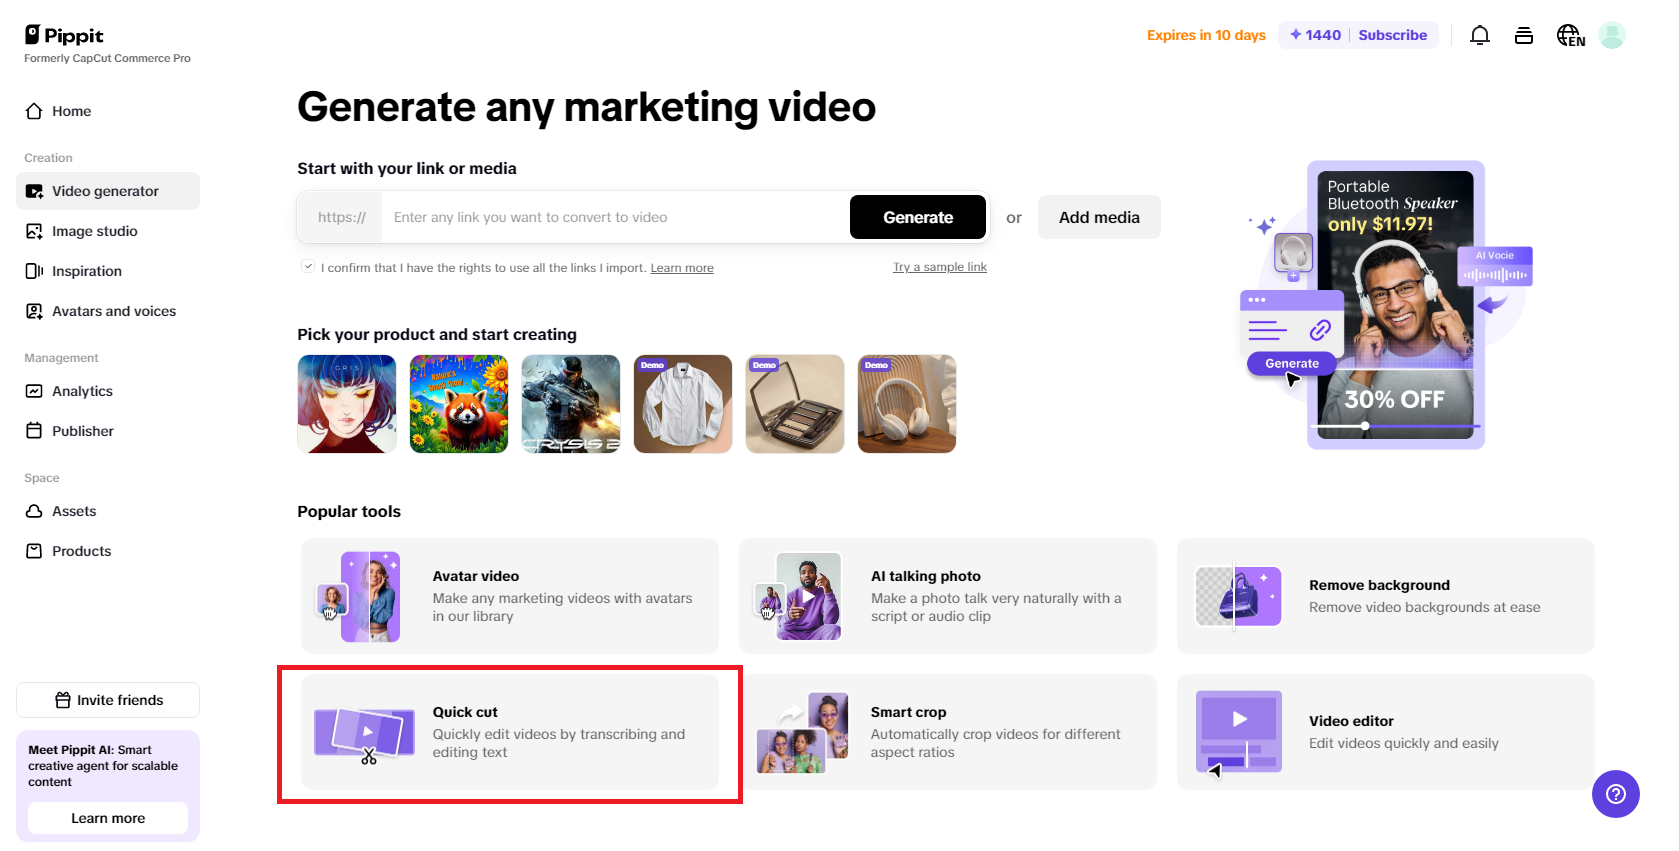The image size is (1679, 851).
Task: Open the help question mark button
Action: [1616, 794]
